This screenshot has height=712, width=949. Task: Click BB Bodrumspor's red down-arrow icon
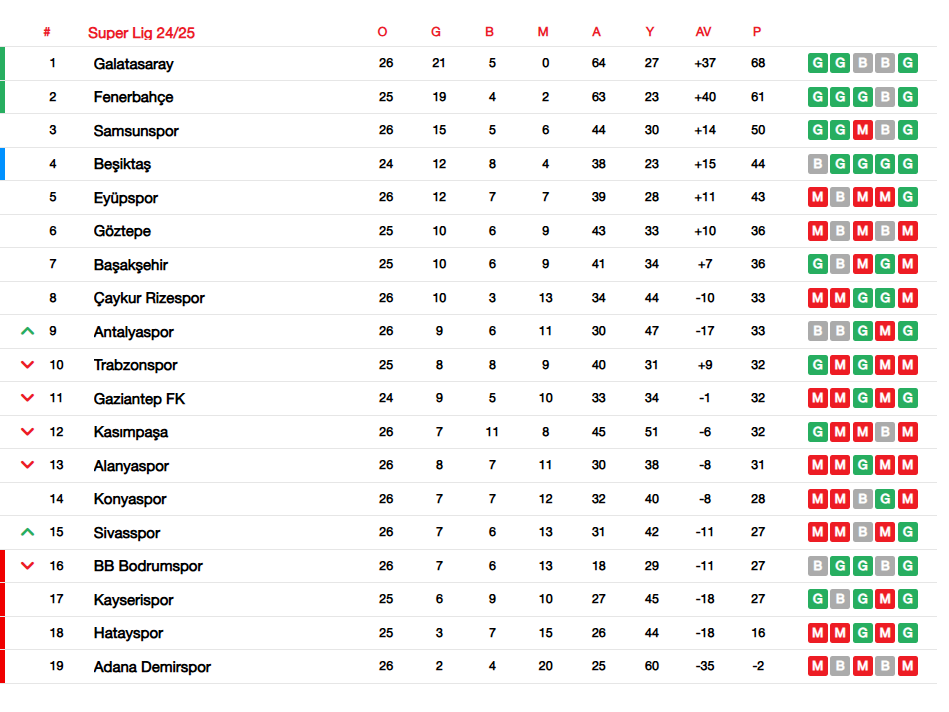click(x=27, y=566)
